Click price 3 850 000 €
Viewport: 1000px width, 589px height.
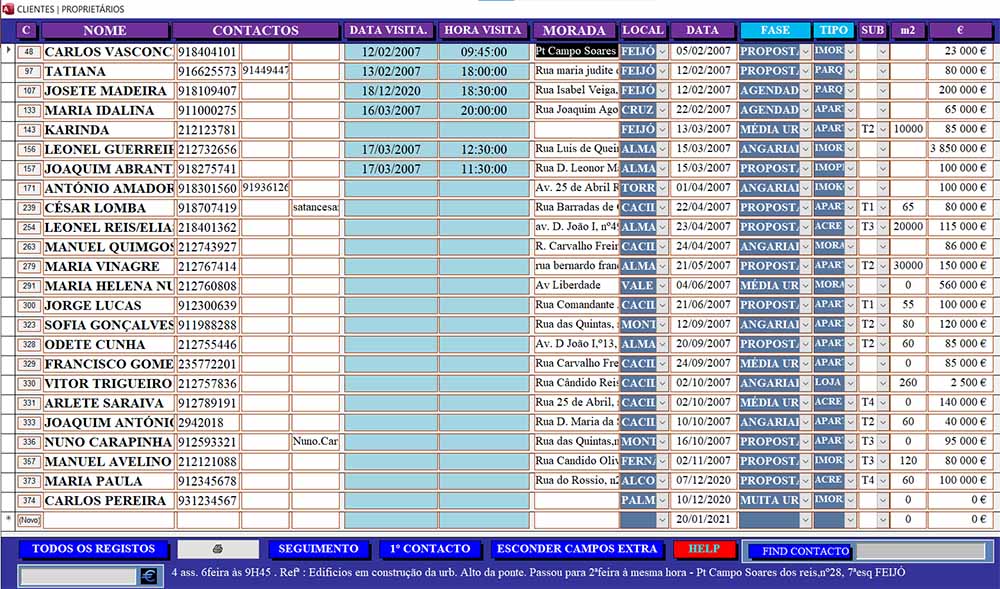coord(959,149)
